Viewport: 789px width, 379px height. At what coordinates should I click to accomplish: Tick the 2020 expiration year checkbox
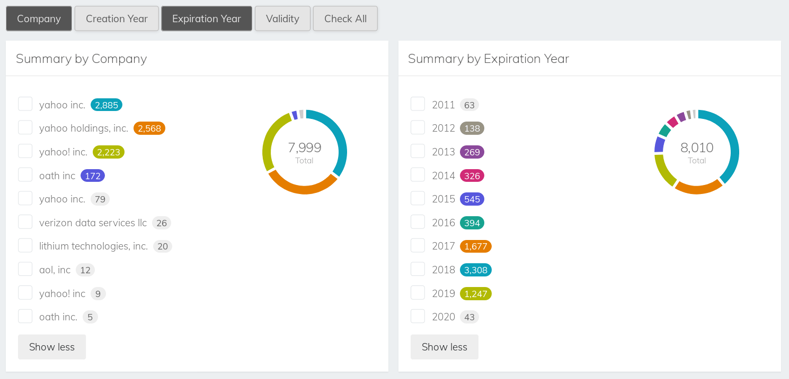point(418,317)
